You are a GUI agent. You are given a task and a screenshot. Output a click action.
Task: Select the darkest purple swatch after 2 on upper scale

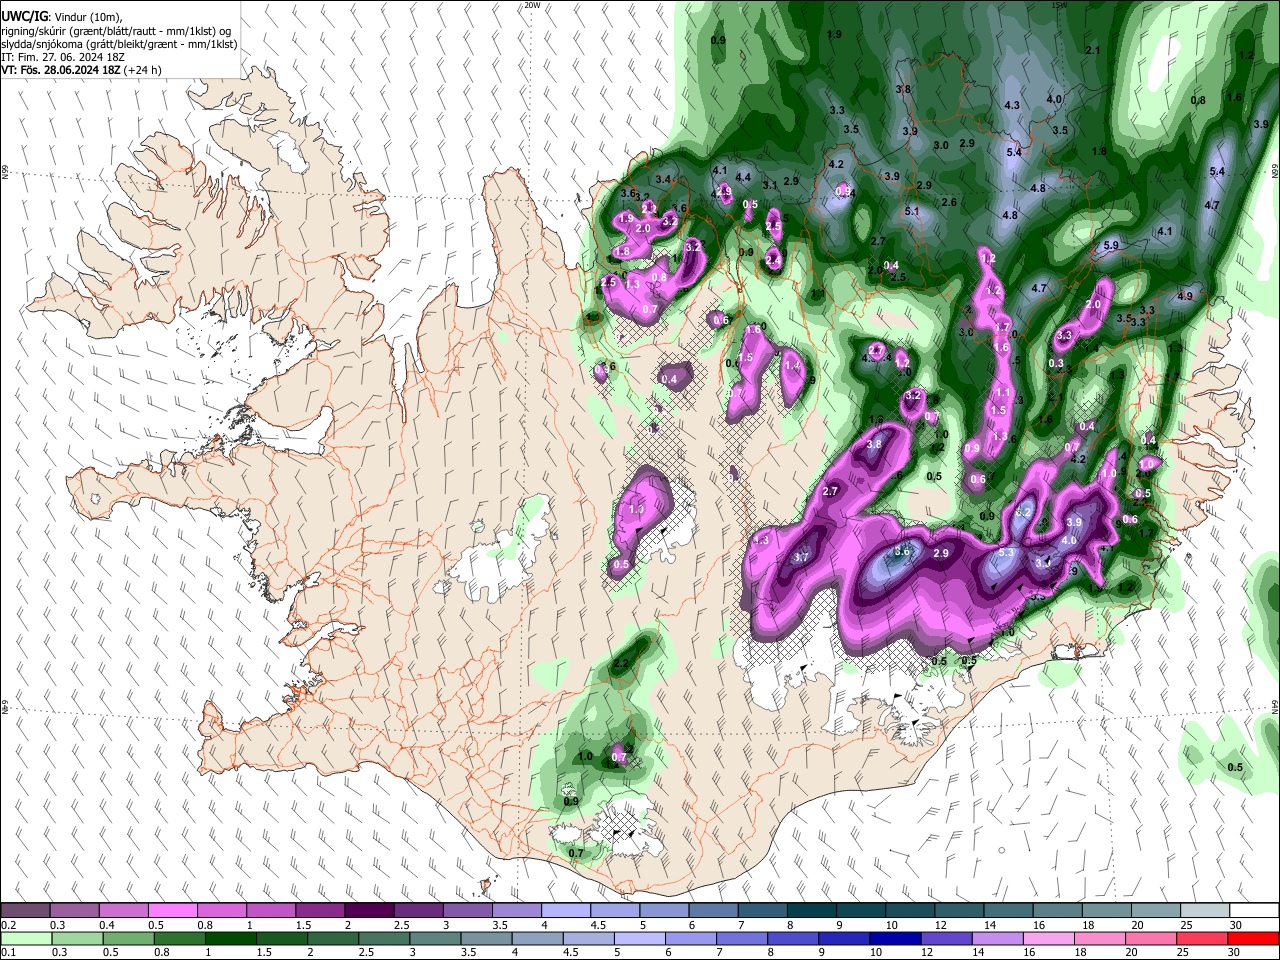click(369, 911)
